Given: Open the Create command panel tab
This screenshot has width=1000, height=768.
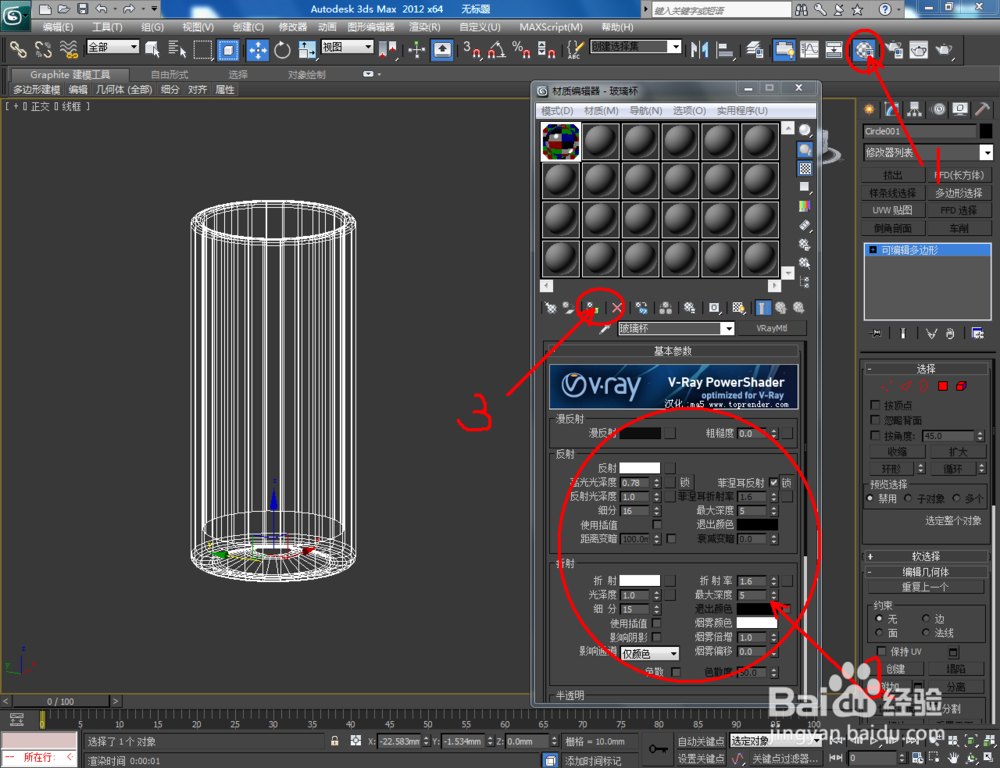Looking at the screenshot, I should (869, 109).
